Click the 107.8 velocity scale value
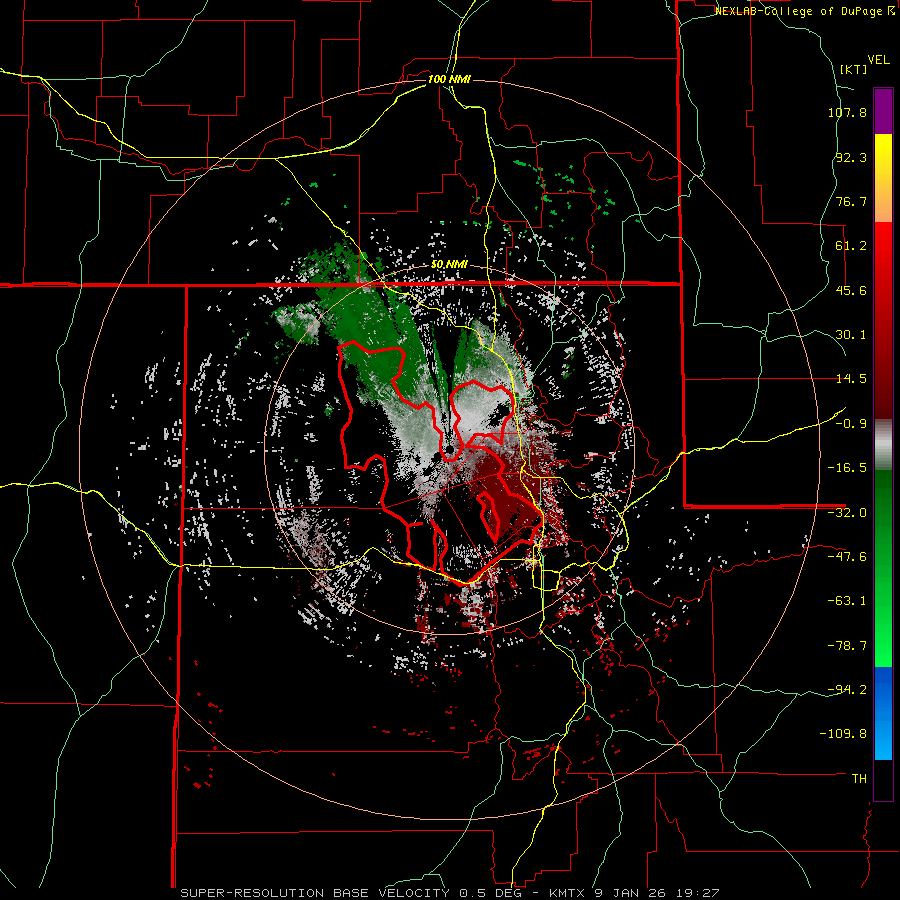The image size is (900, 900). pyautogui.click(x=847, y=112)
